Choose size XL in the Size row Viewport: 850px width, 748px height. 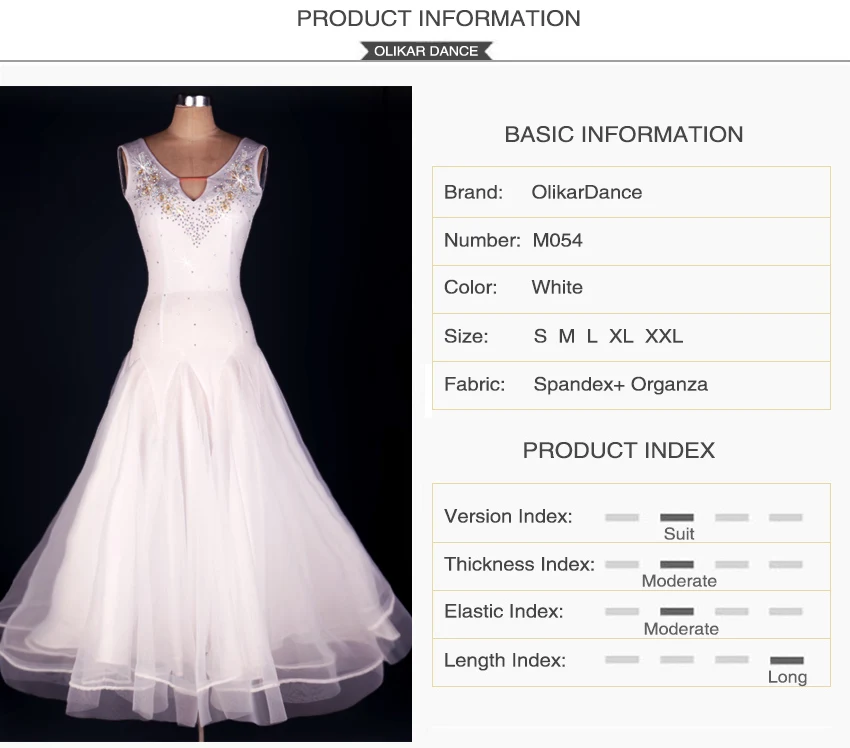point(621,336)
